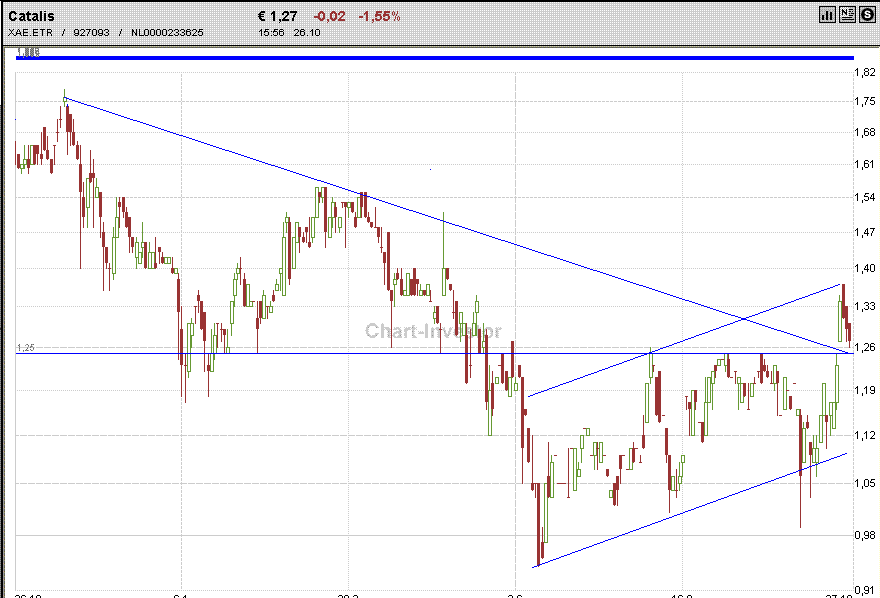This screenshot has width=880, height=598.
Task: Select the ISIN code NL0000233625
Action: [167, 33]
